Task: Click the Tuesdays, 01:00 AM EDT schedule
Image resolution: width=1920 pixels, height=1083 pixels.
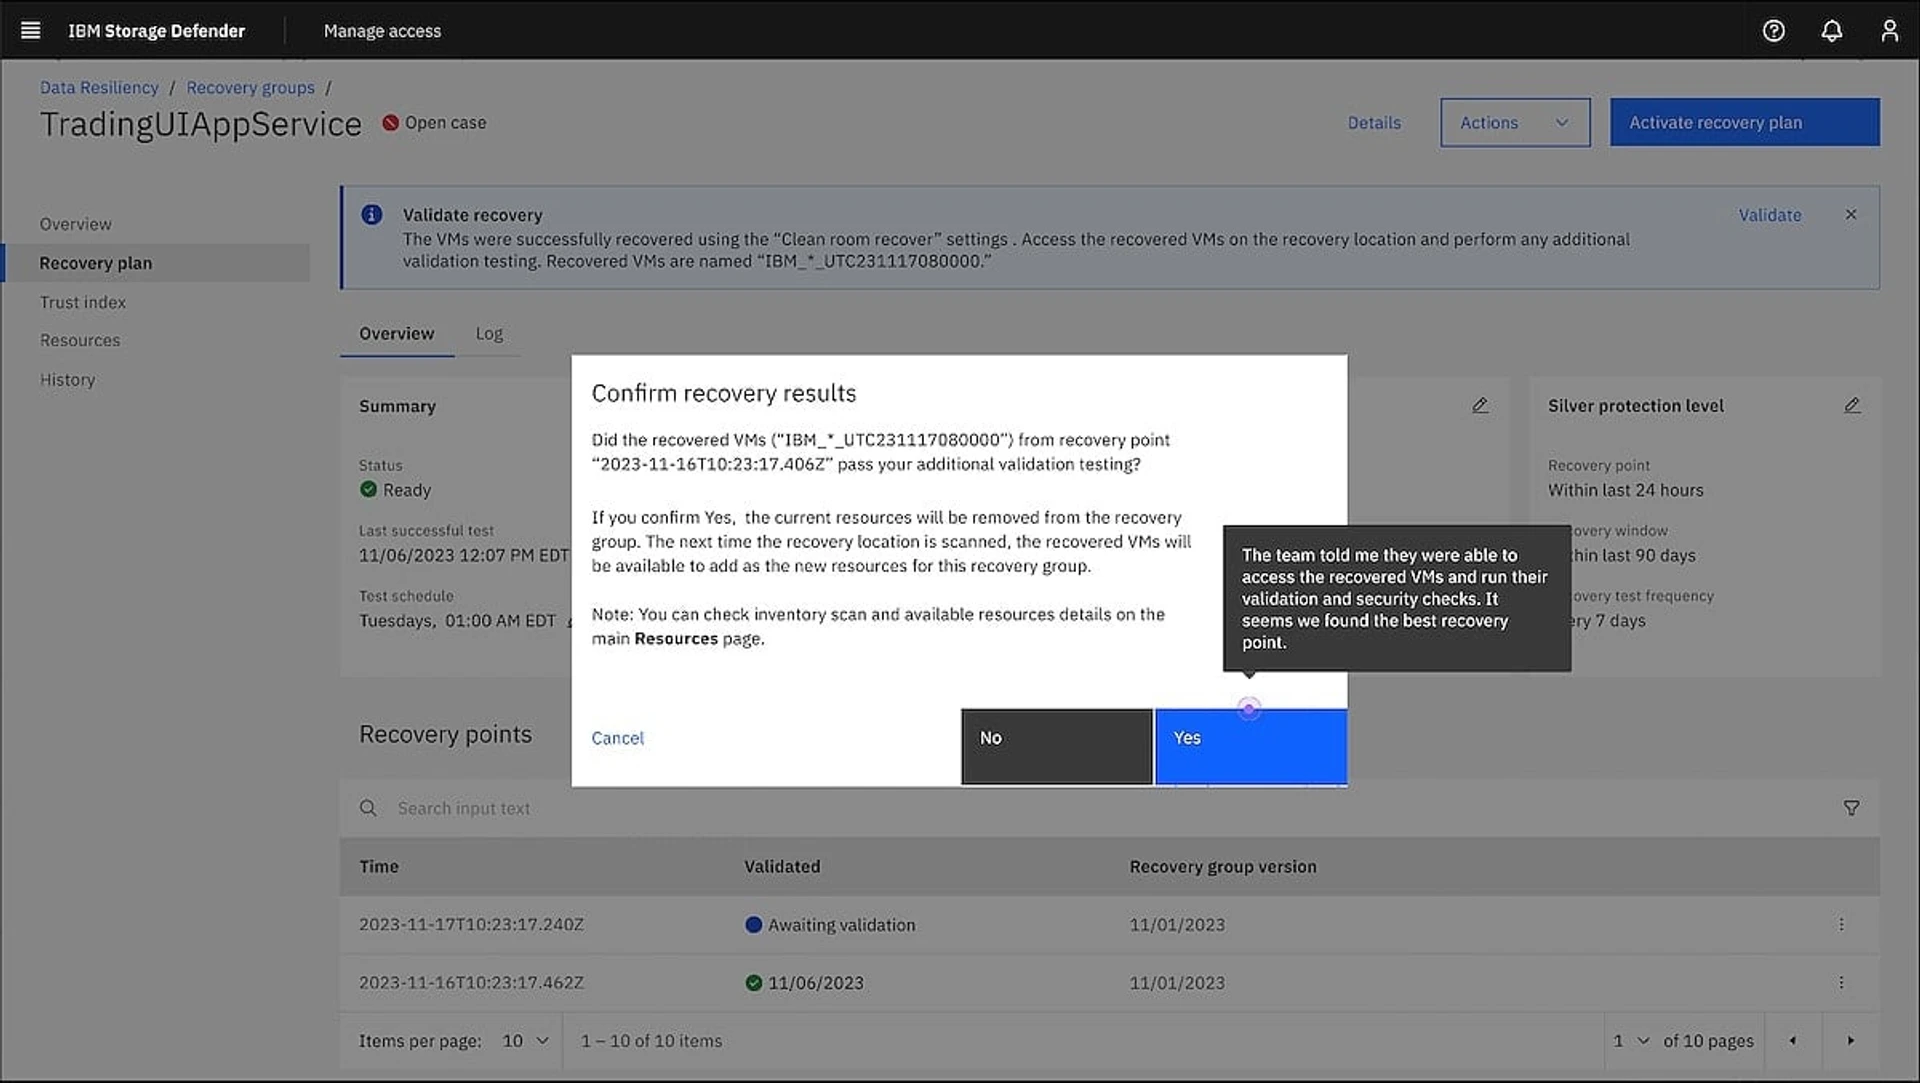Action: coord(457,621)
